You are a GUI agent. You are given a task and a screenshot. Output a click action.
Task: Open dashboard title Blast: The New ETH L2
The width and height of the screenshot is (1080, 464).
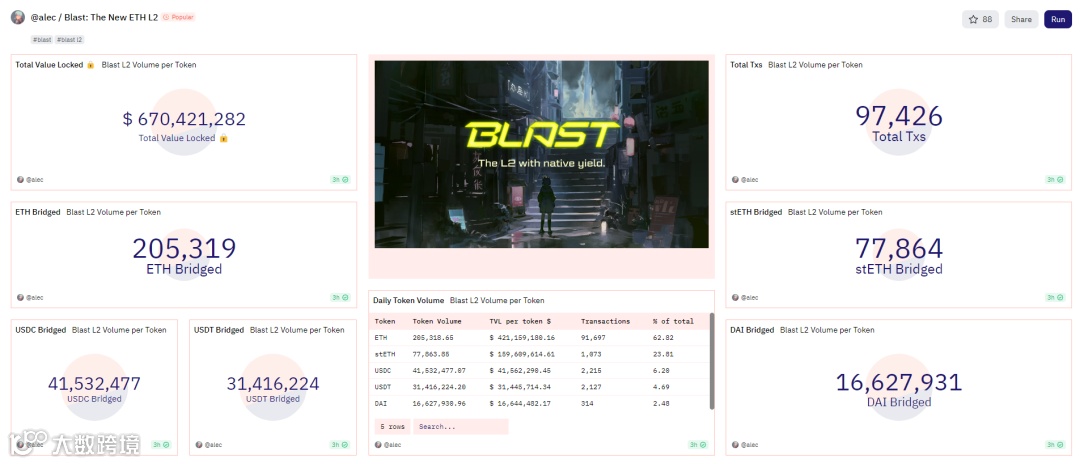111,17
